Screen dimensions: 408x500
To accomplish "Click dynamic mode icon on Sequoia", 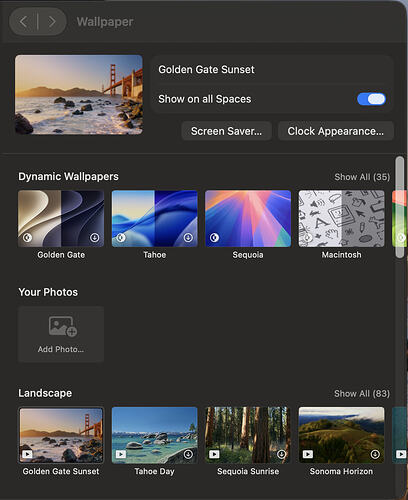I will point(214,237).
